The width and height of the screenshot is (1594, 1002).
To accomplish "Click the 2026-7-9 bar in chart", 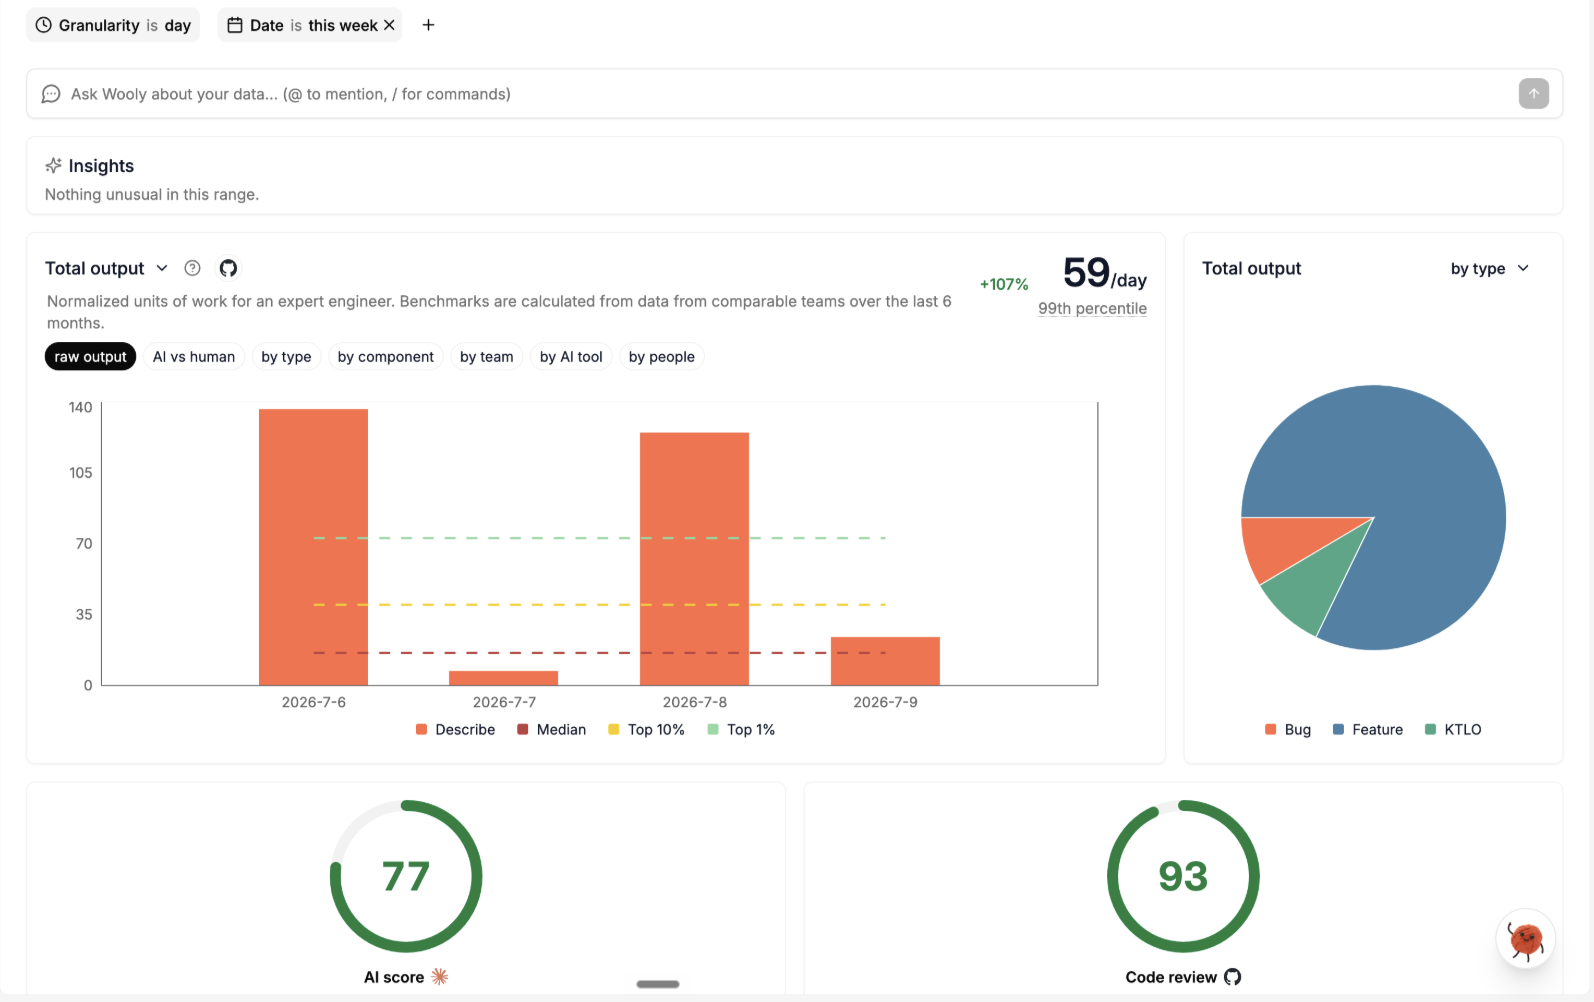I will click(885, 661).
